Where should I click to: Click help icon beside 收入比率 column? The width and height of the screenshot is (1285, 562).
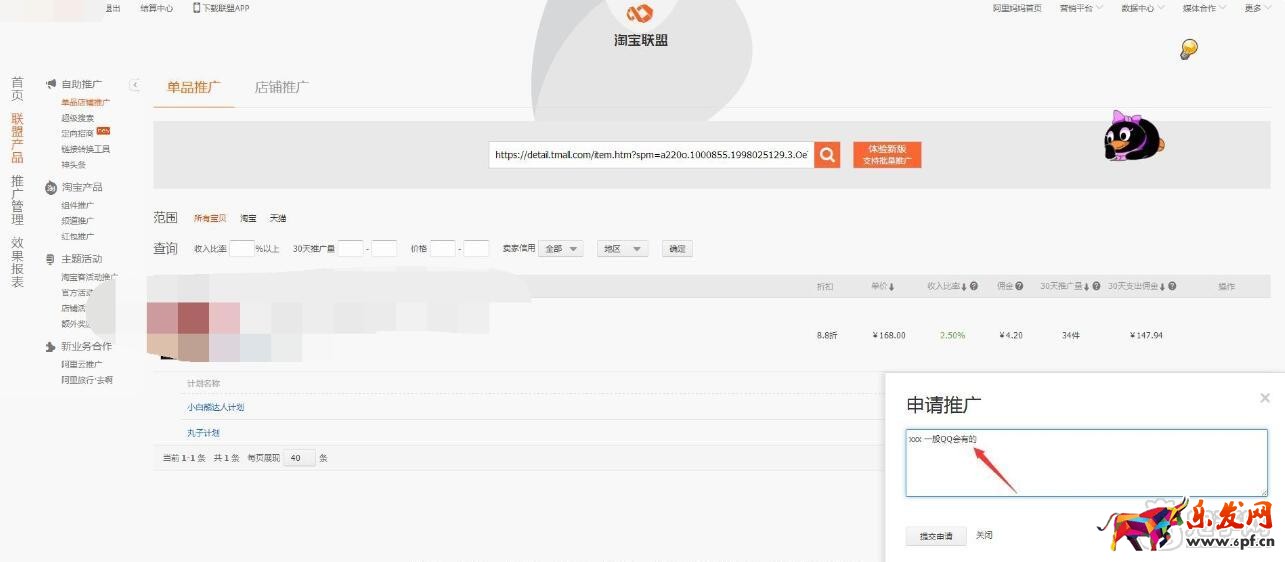[x=973, y=287]
